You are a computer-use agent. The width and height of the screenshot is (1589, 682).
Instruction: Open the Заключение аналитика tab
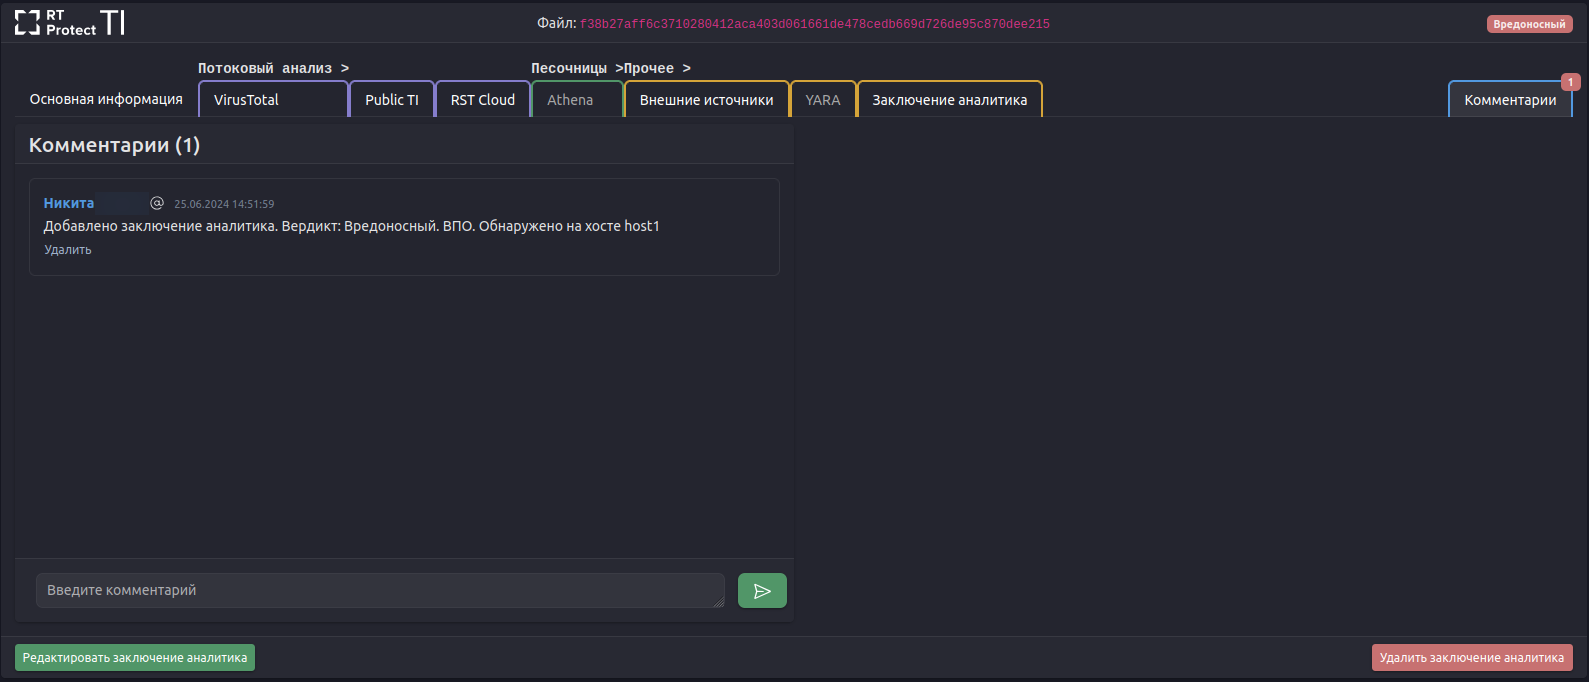pos(949,100)
